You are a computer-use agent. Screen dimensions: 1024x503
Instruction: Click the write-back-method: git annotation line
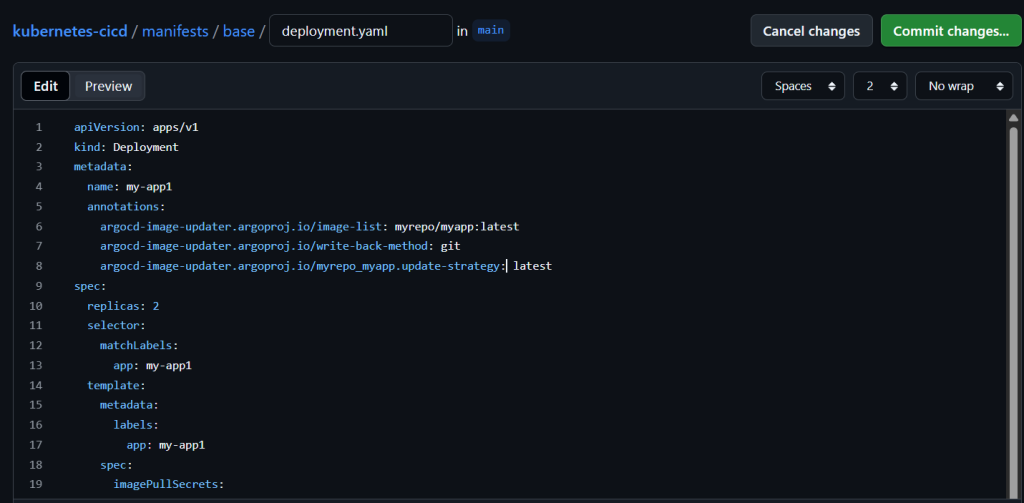coord(280,246)
